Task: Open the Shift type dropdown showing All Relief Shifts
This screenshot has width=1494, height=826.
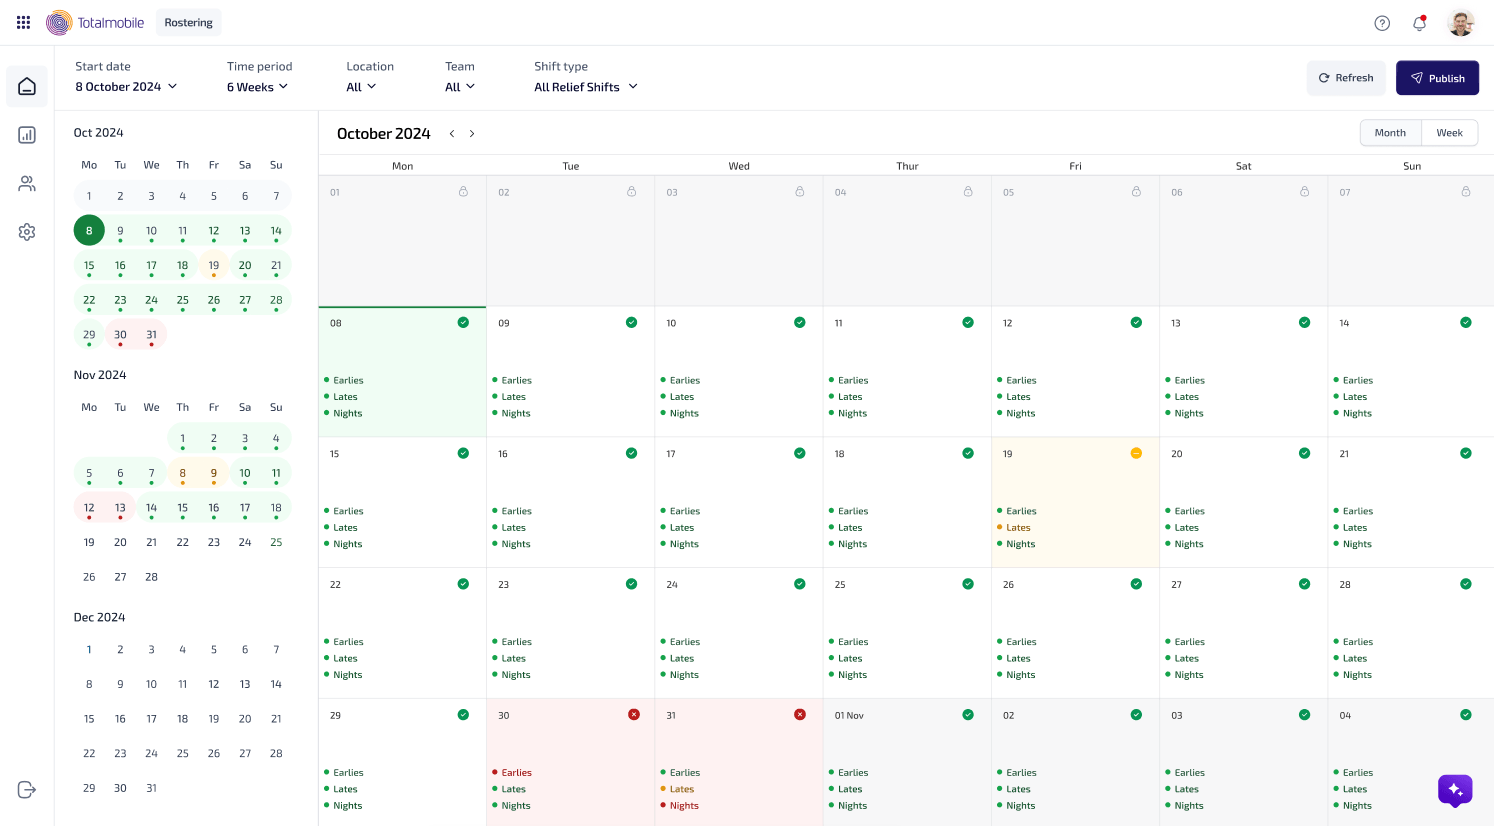Action: coord(586,87)
